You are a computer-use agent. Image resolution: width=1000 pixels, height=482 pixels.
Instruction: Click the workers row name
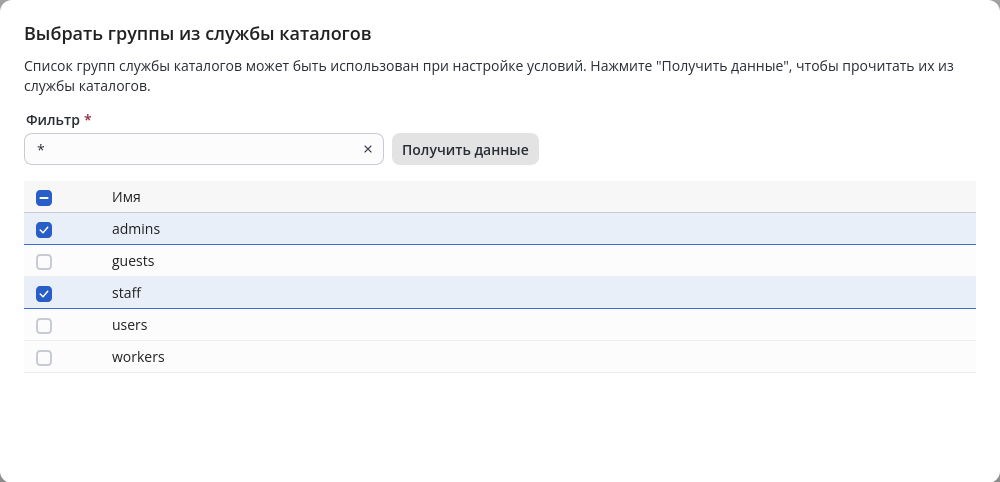(x=138, y=357)
